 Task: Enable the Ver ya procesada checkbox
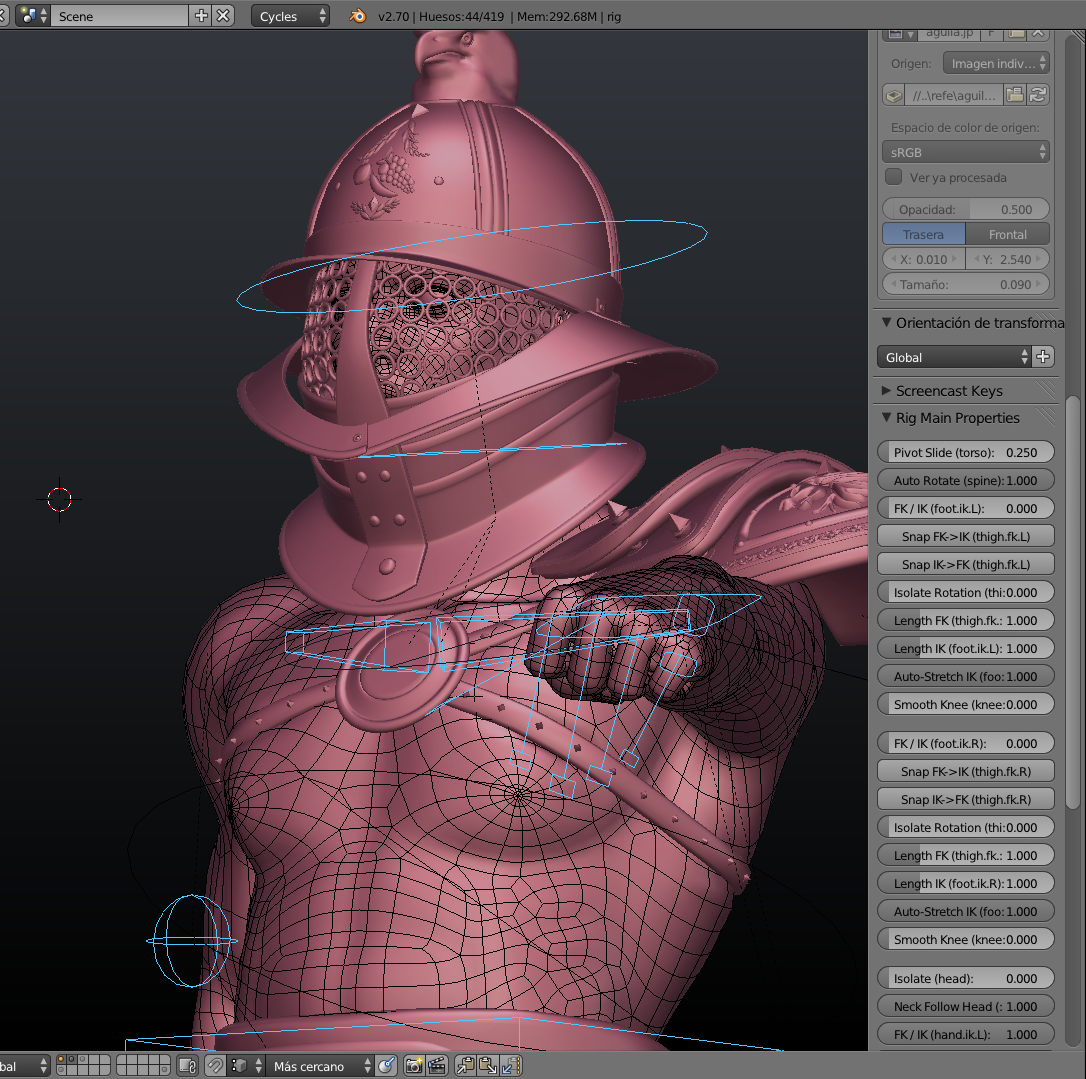[894, 177]
